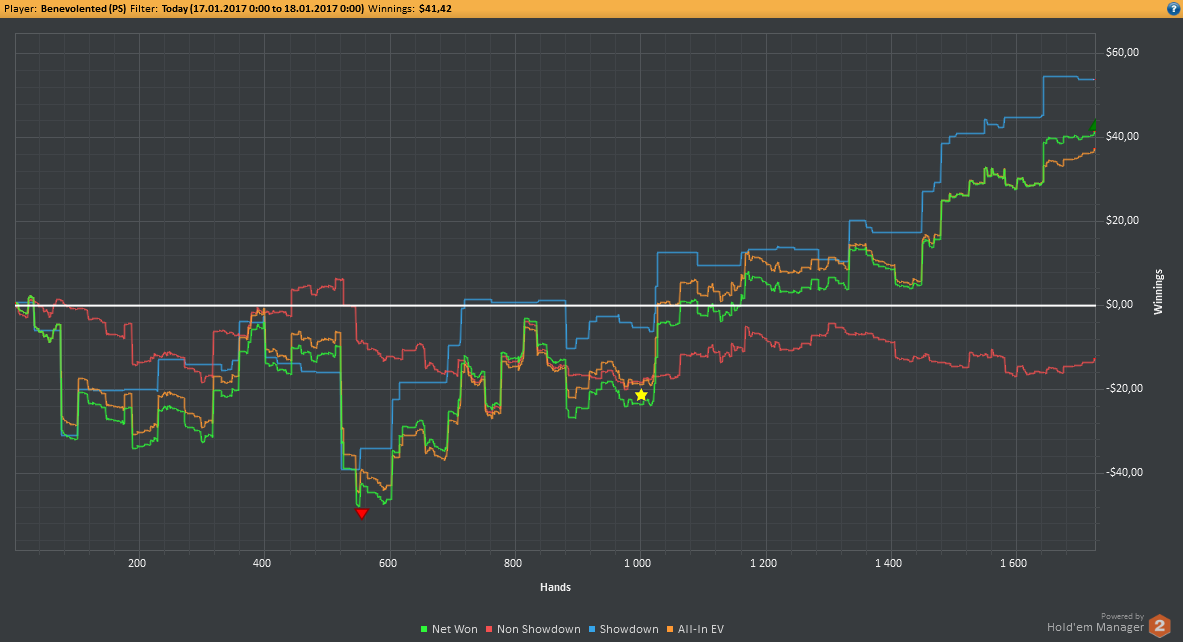1183x642 pixels.
Task: Click the Hands x-axis title
Action: point(555,586)
